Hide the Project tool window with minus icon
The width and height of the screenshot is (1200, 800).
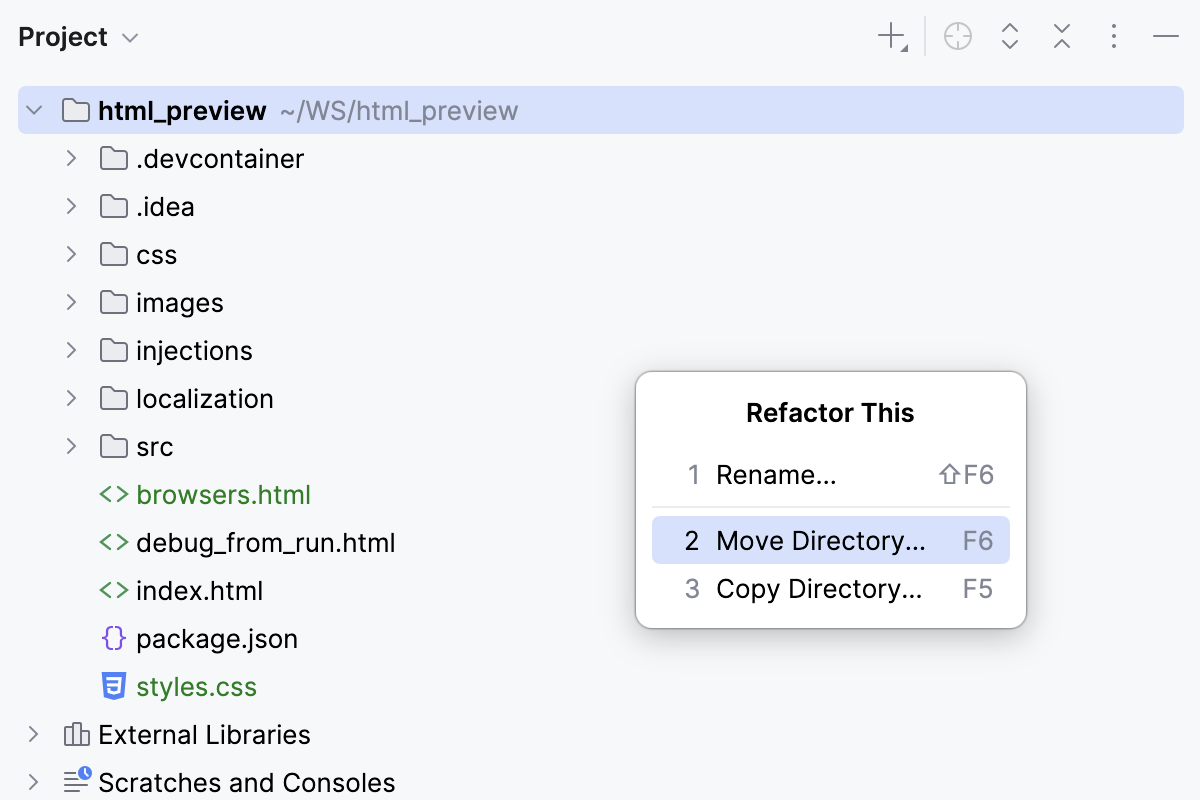pyautogui.click(x=1166, y=38)
